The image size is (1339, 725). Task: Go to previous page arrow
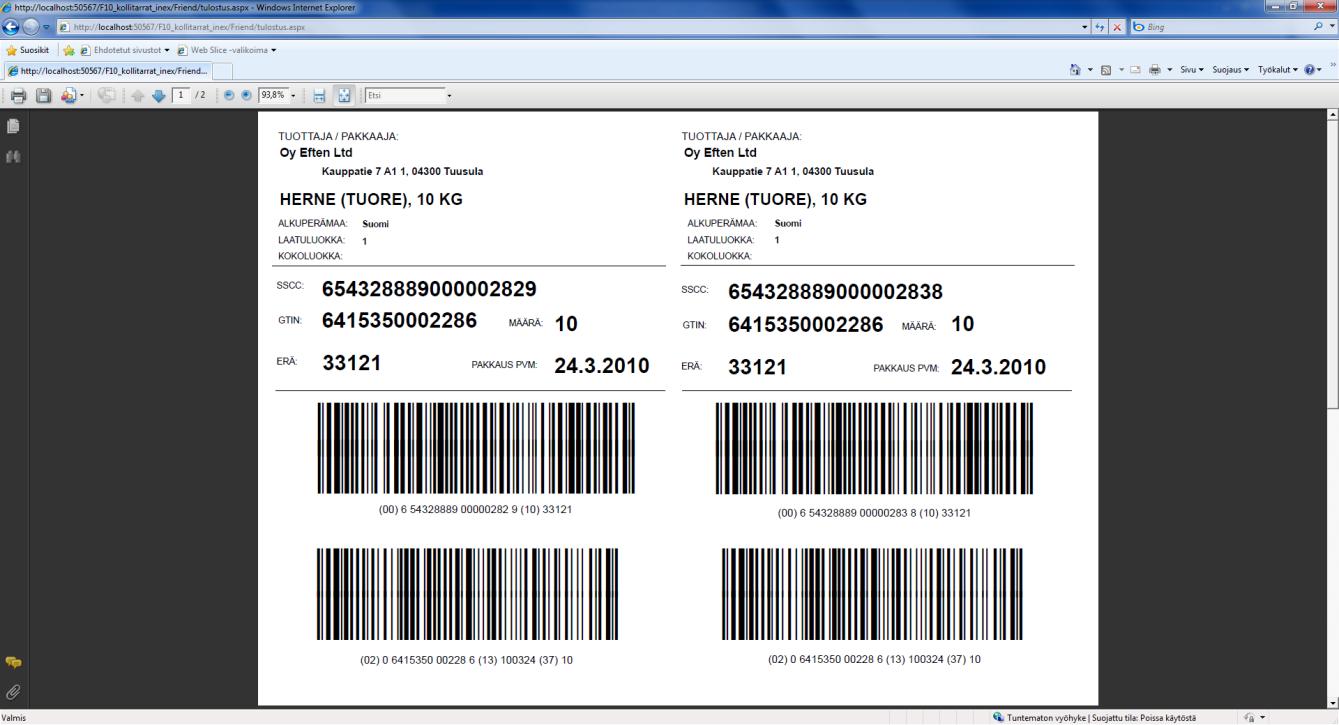coord(139,96)
